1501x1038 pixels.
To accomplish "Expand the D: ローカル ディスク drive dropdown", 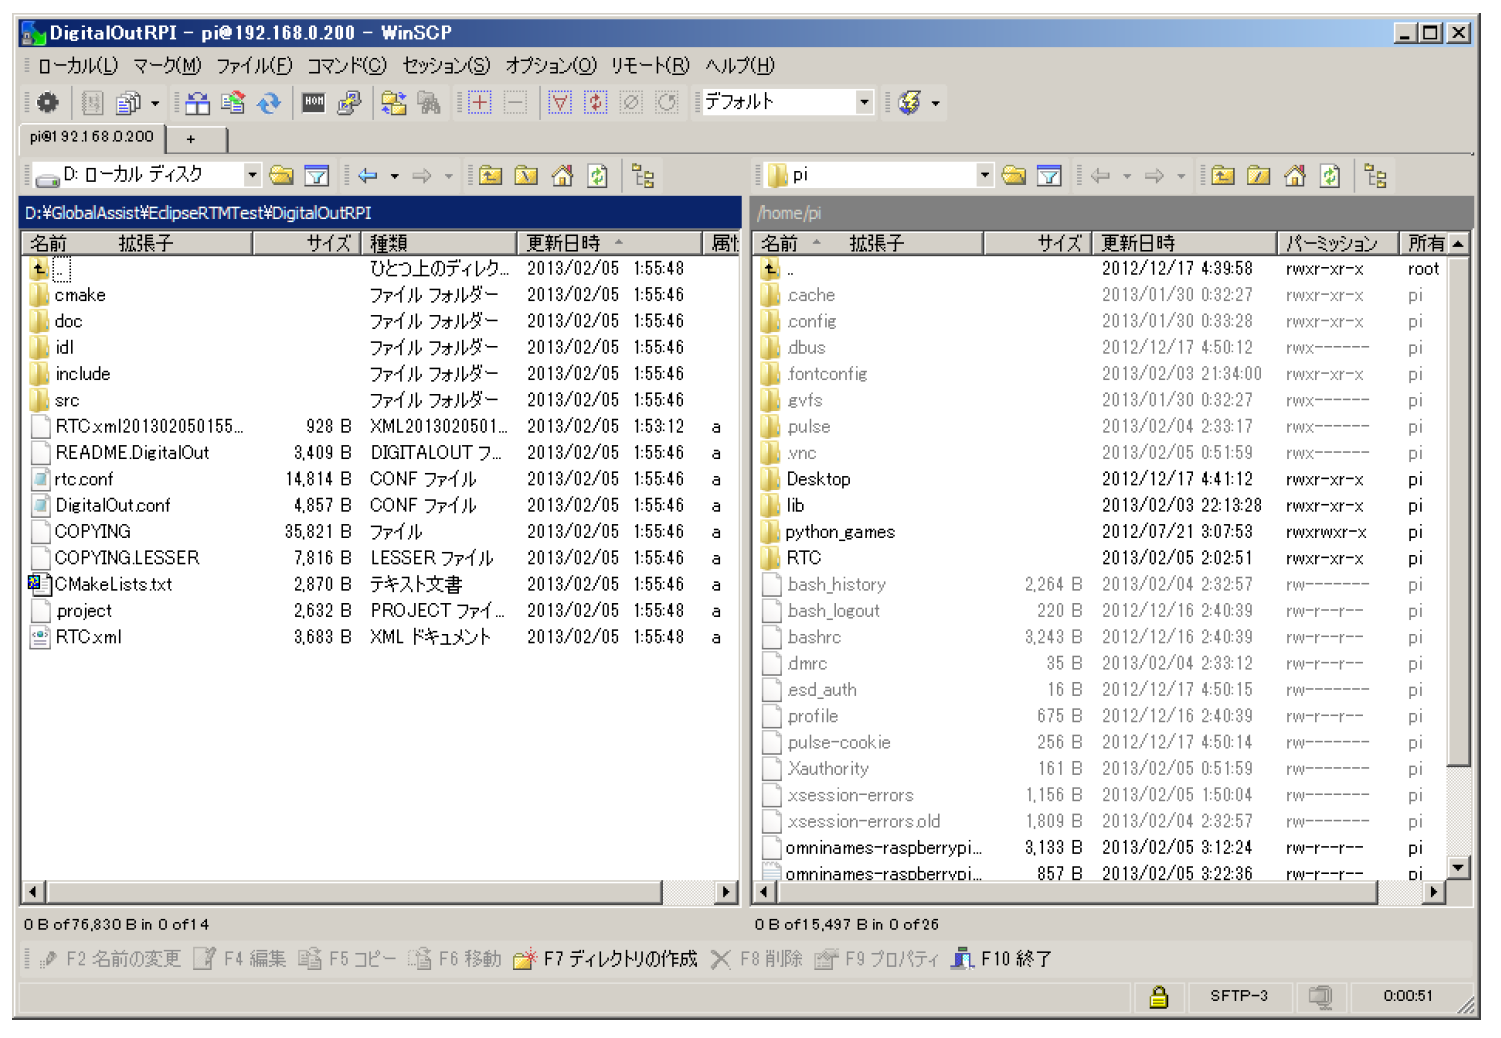I will pyautogui.click(x=252, y=175).
